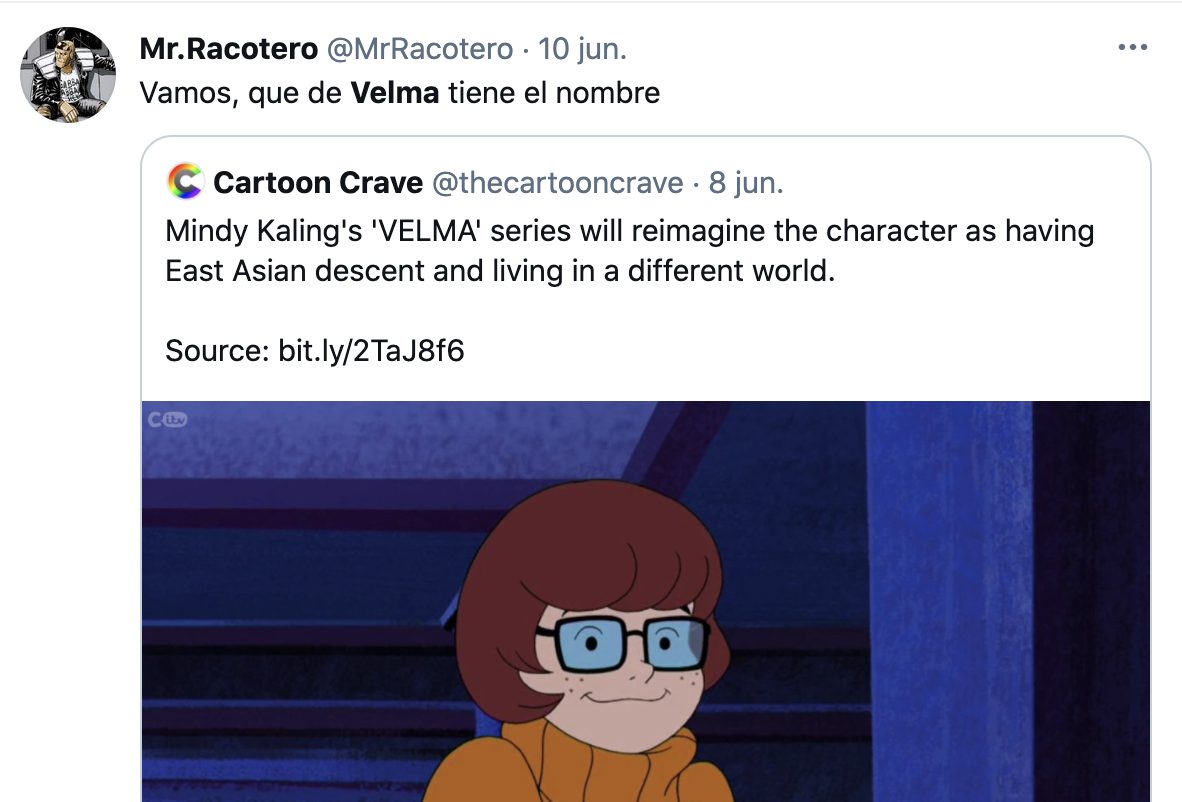The height and width of the screenshot is (802, 1182).
Task: Open Mr.Racotero's profile avatar picture
Action: point(68,75)
